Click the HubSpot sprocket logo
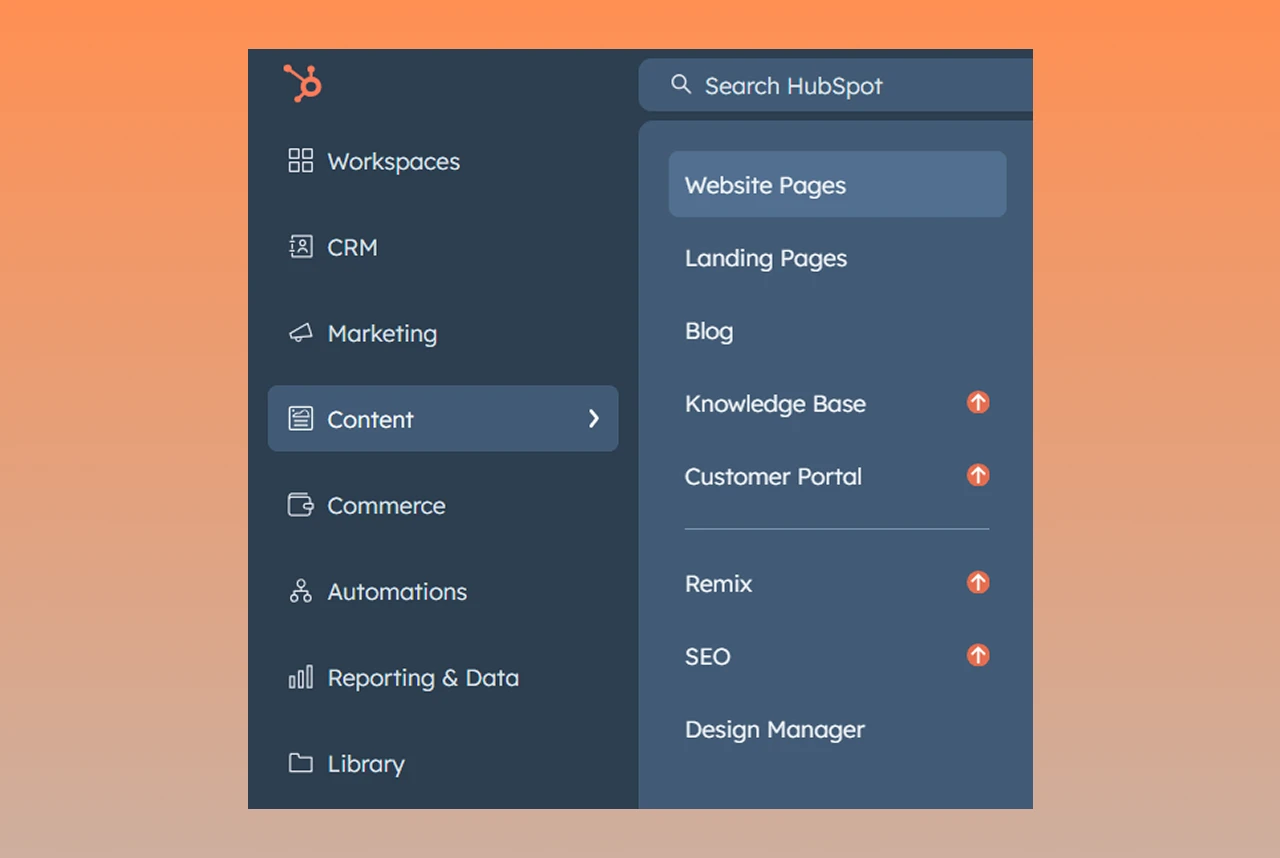The height and width of the screenshot is (858, 1280). pyautogui.click(x=302, y=82)
